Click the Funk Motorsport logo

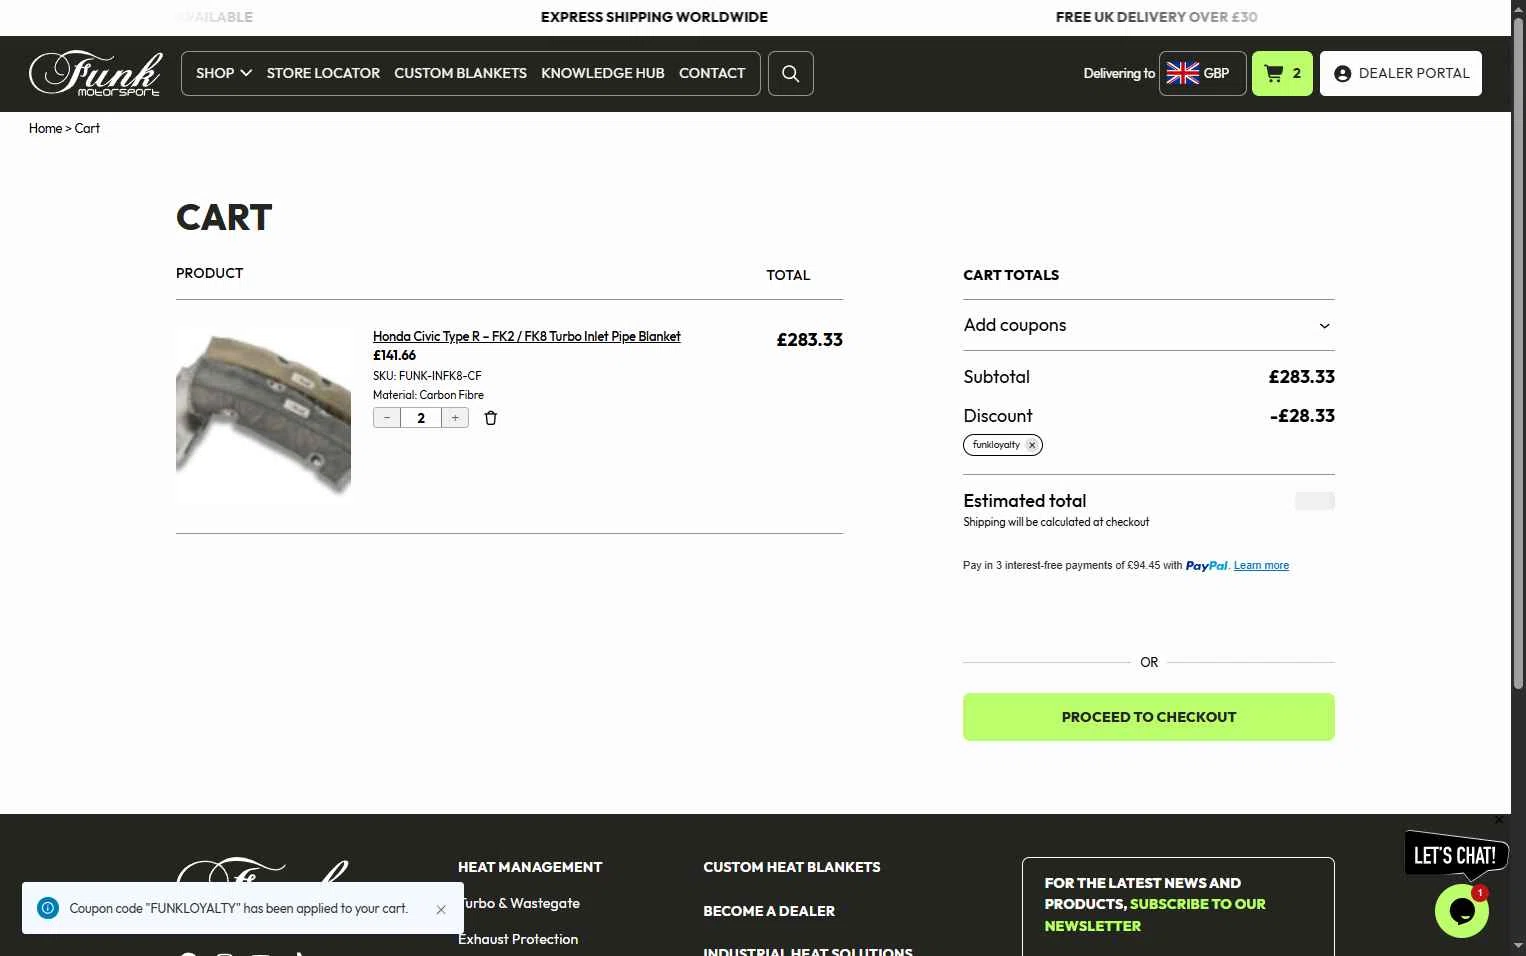95,73
